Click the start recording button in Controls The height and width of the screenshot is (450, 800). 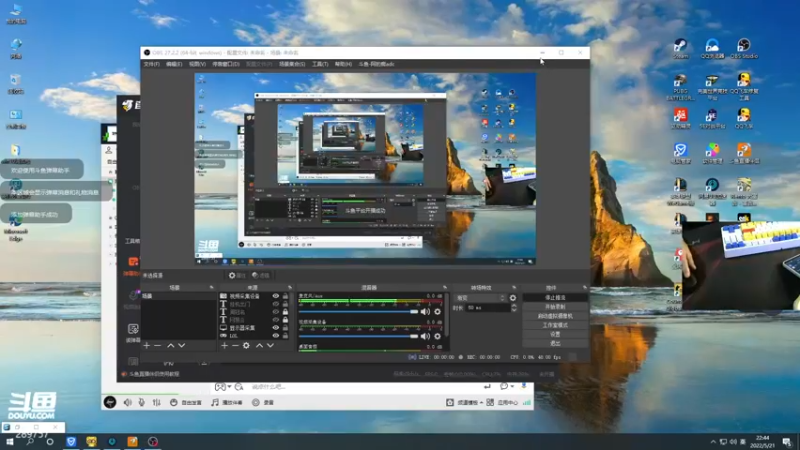555,307
